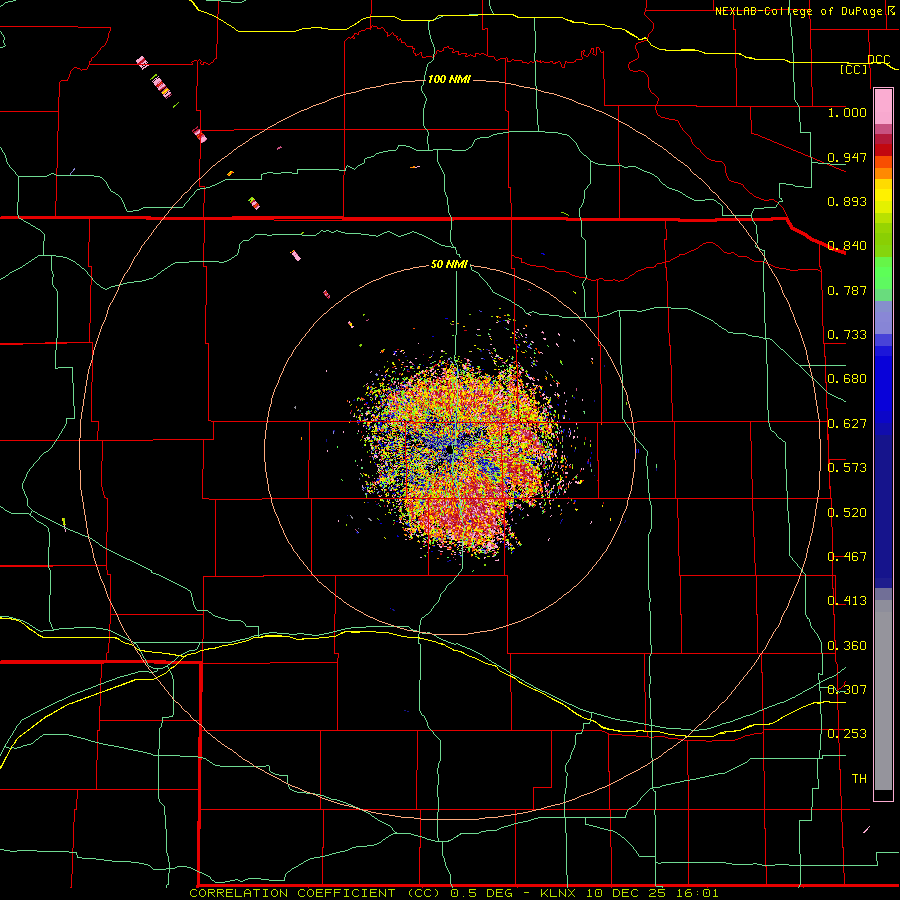Viewport: 900px width, 900px height.
Task: Click the 0.573 legend value
Action: (847, 468)
